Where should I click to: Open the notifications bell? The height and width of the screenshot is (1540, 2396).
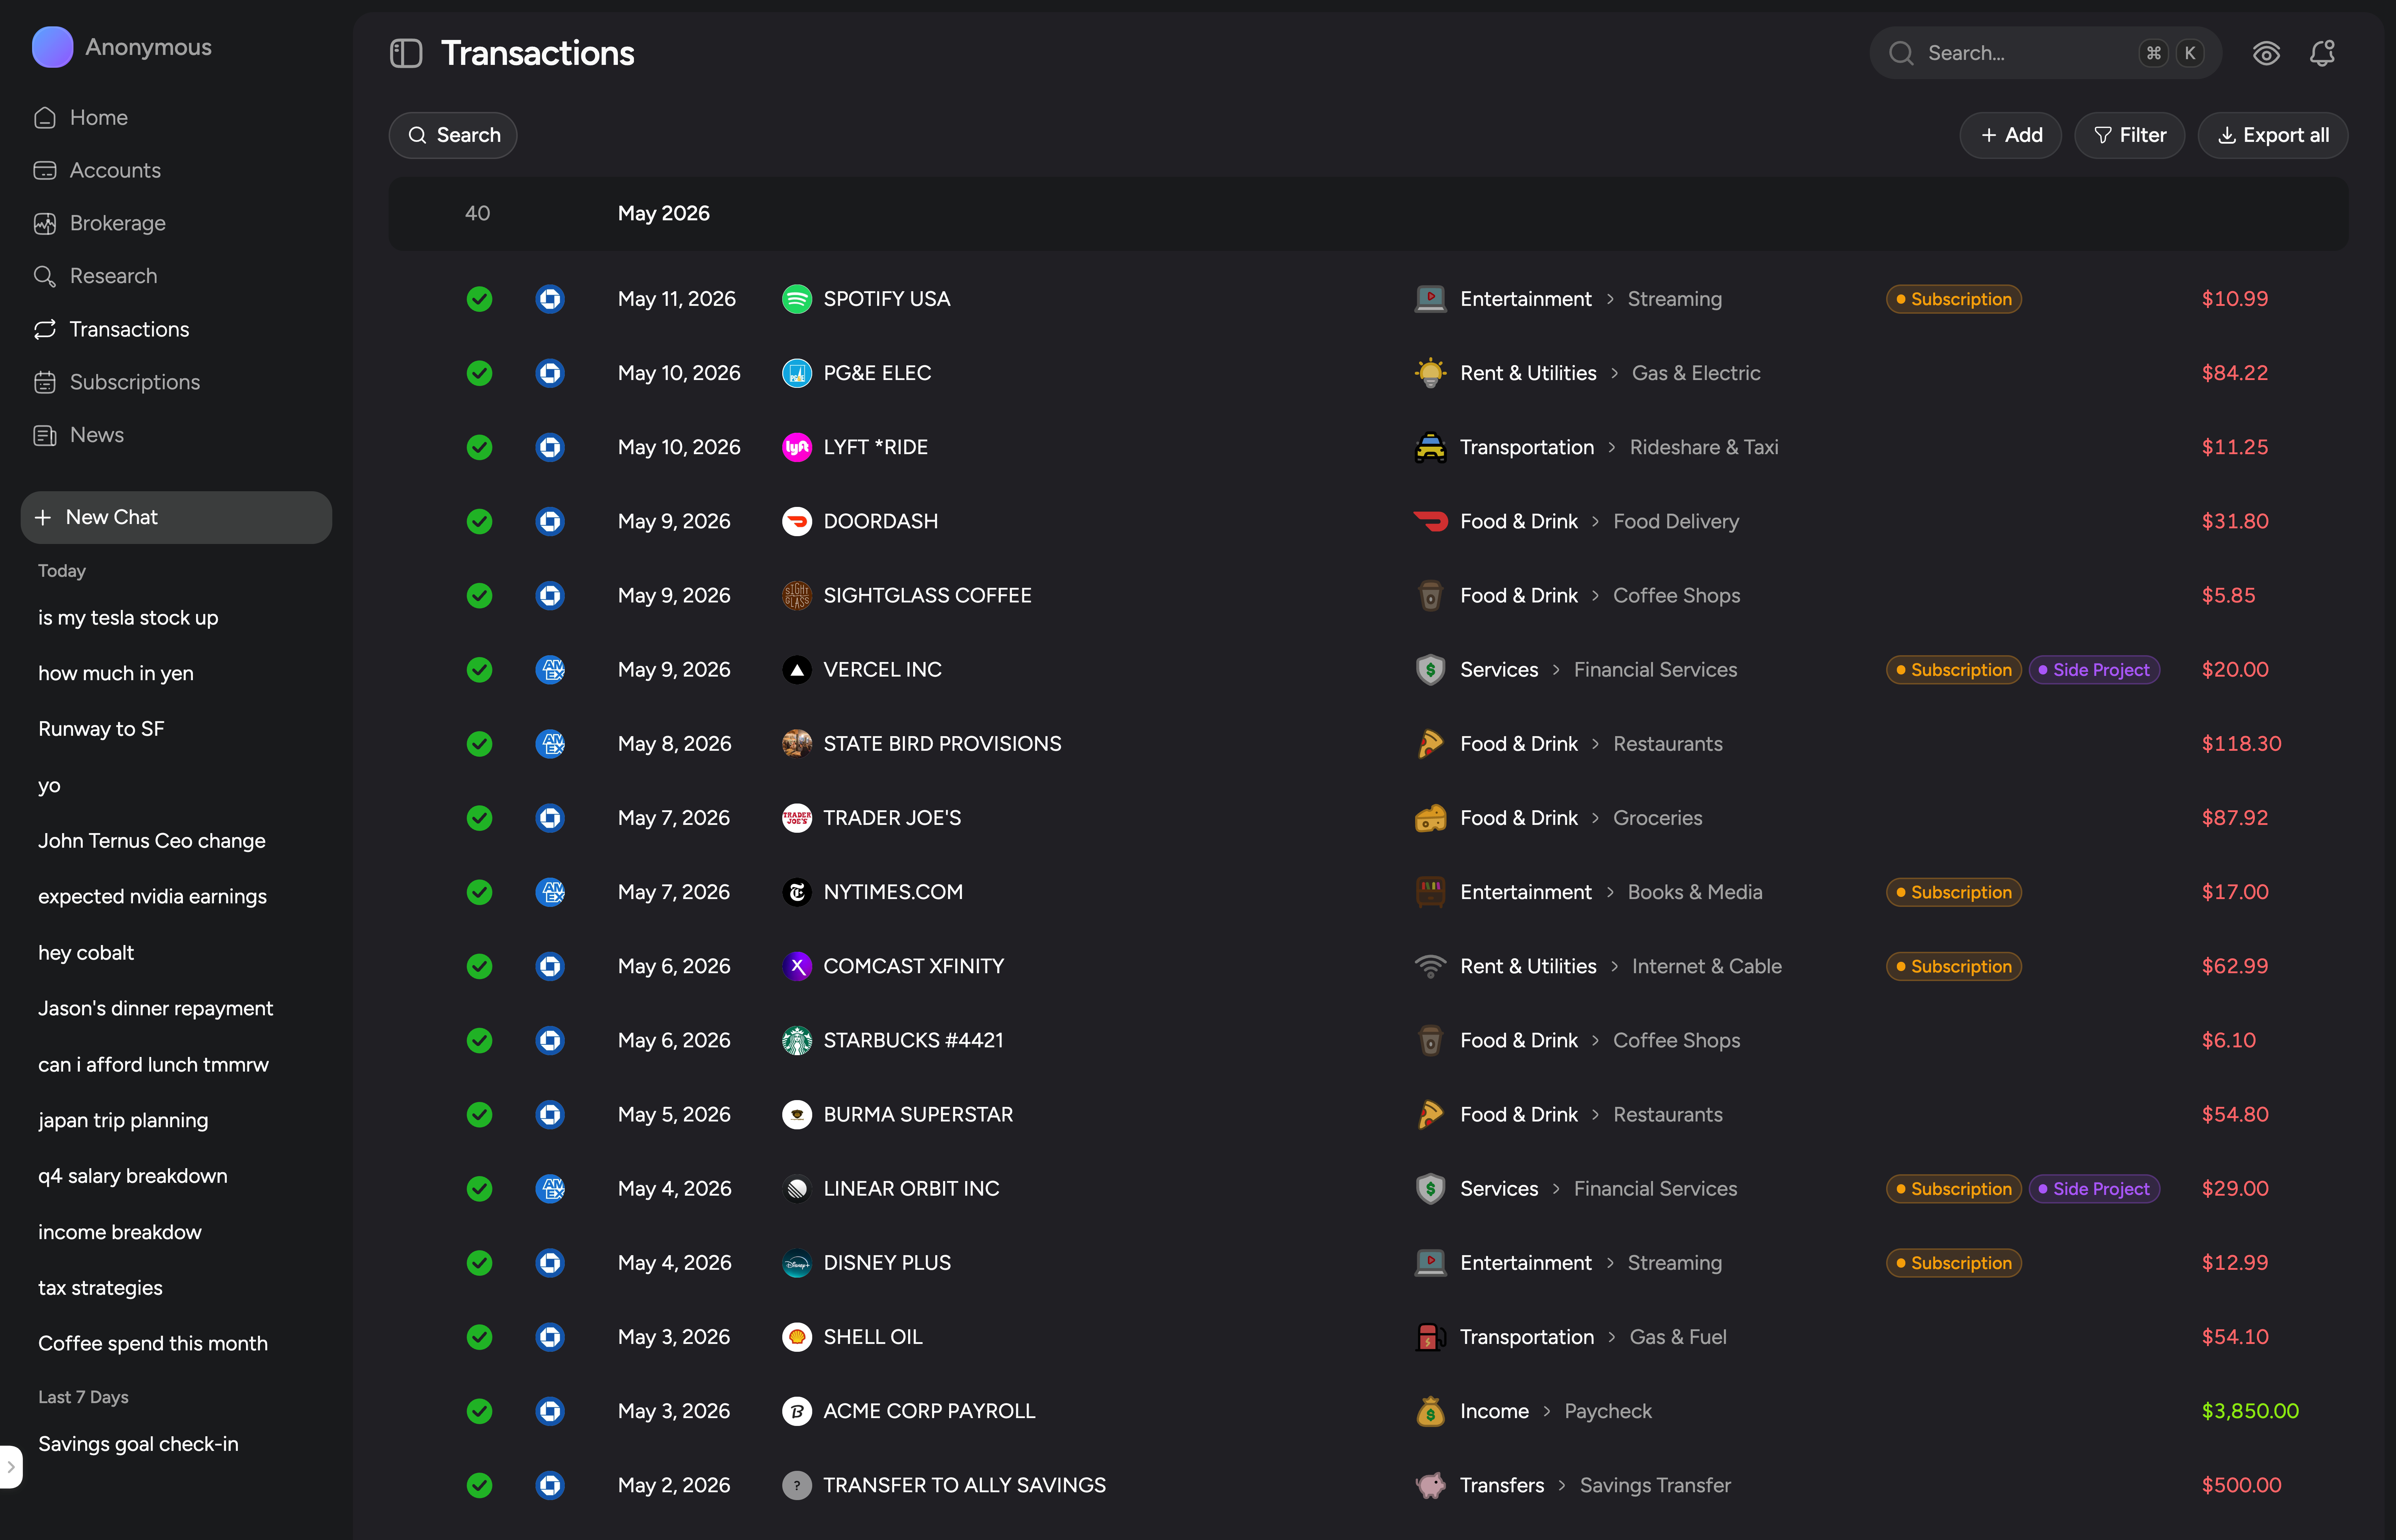[x=2322, y=53]
